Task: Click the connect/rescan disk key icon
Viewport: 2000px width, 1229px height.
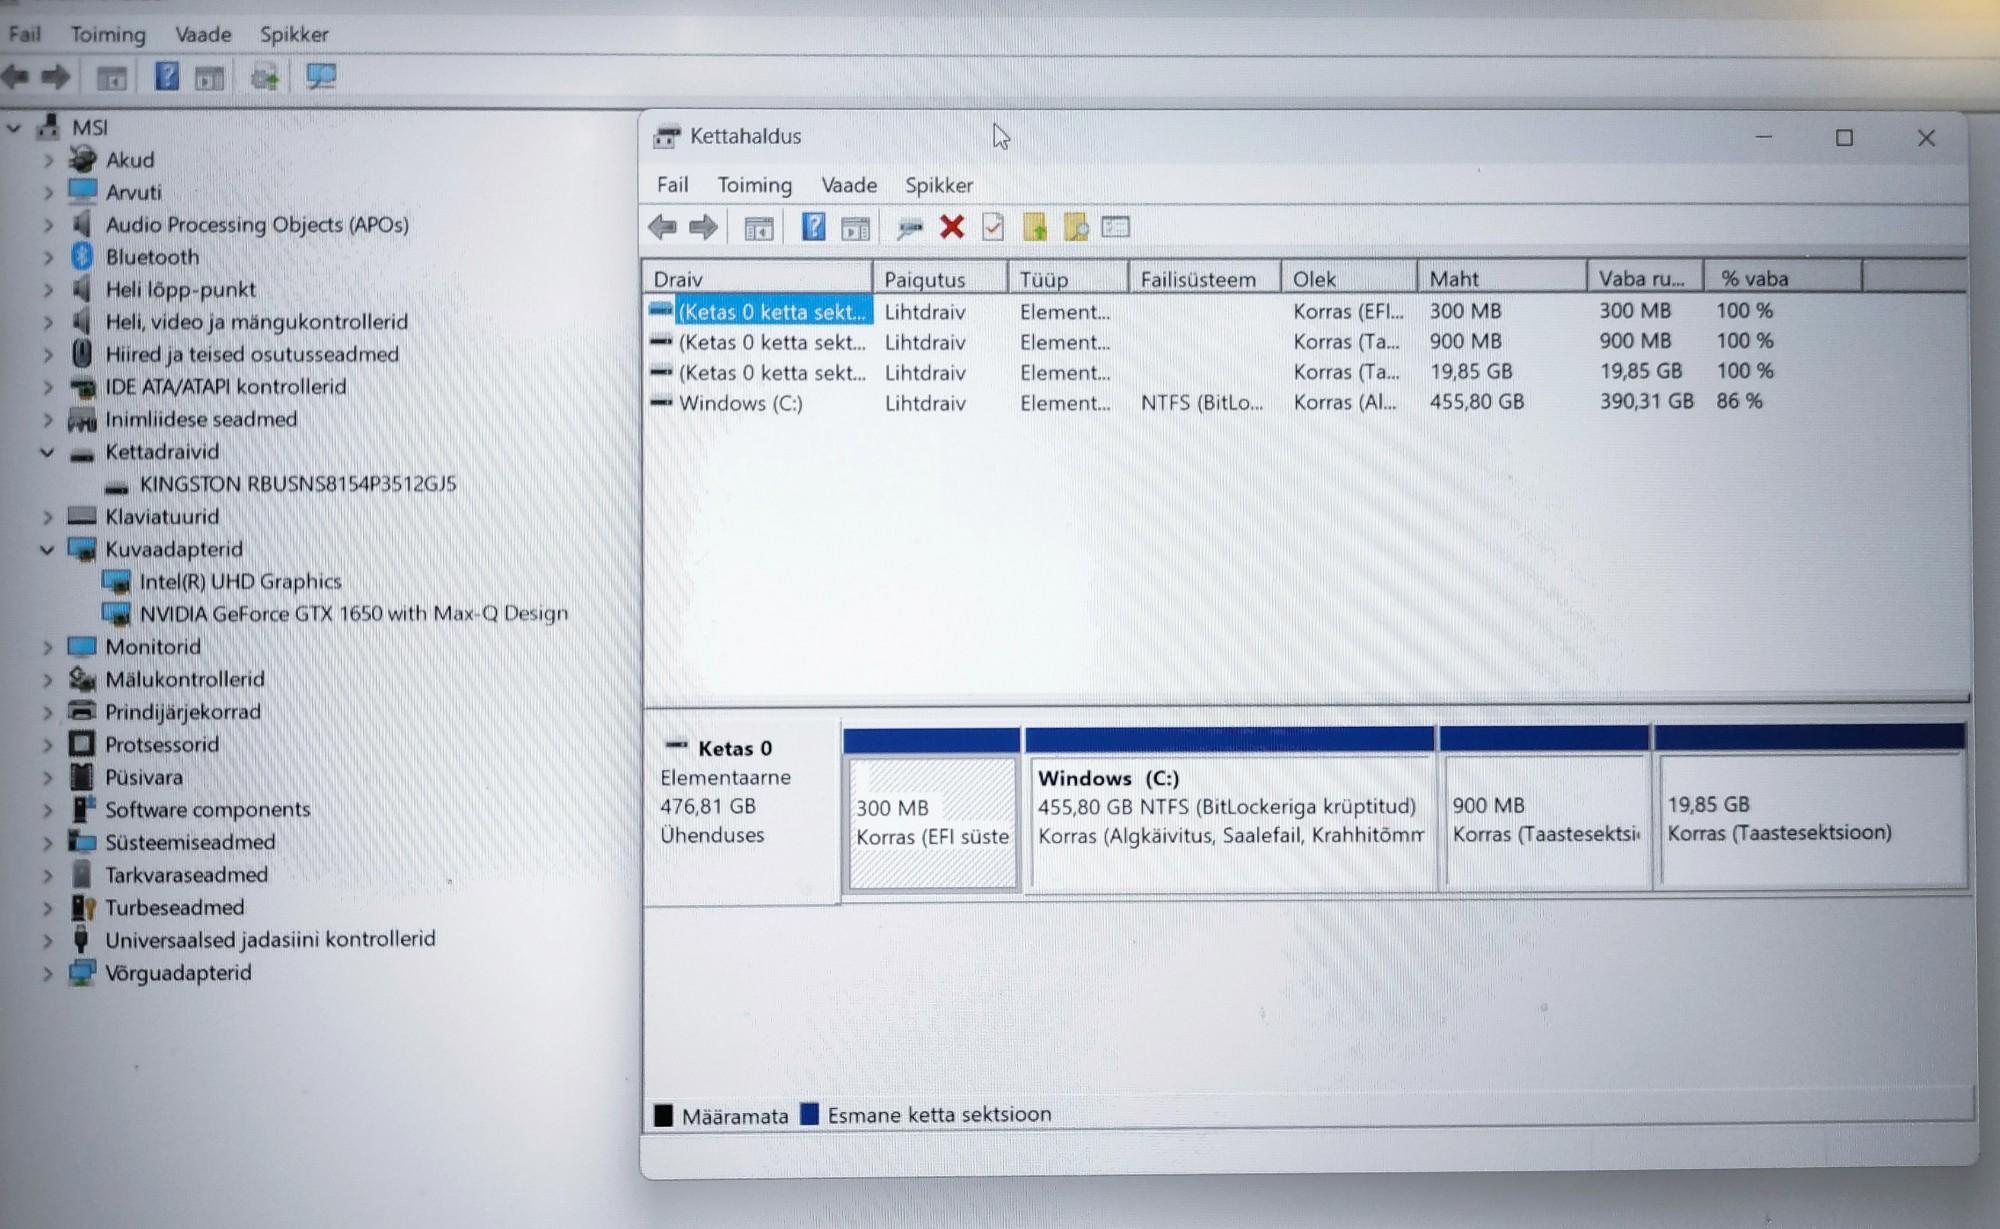Action: click(x=909, y=228)
